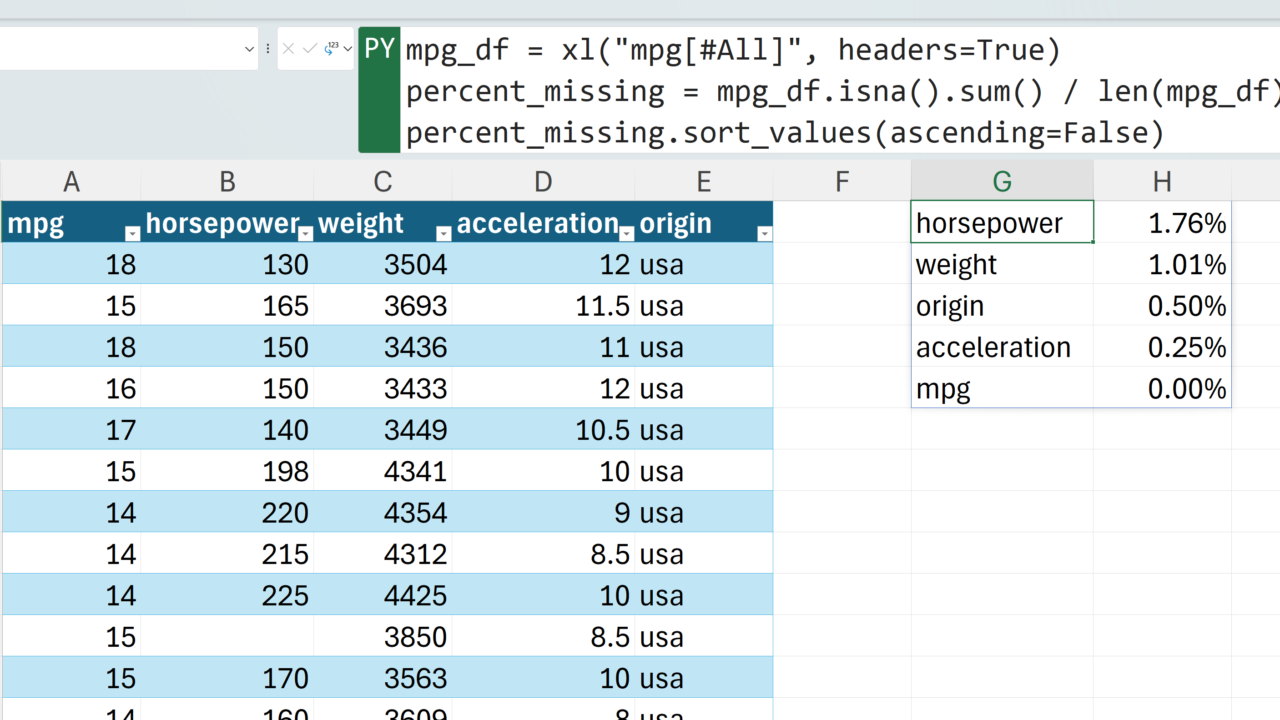
Task: Select the empty horsepower cell
Action: 227,637
